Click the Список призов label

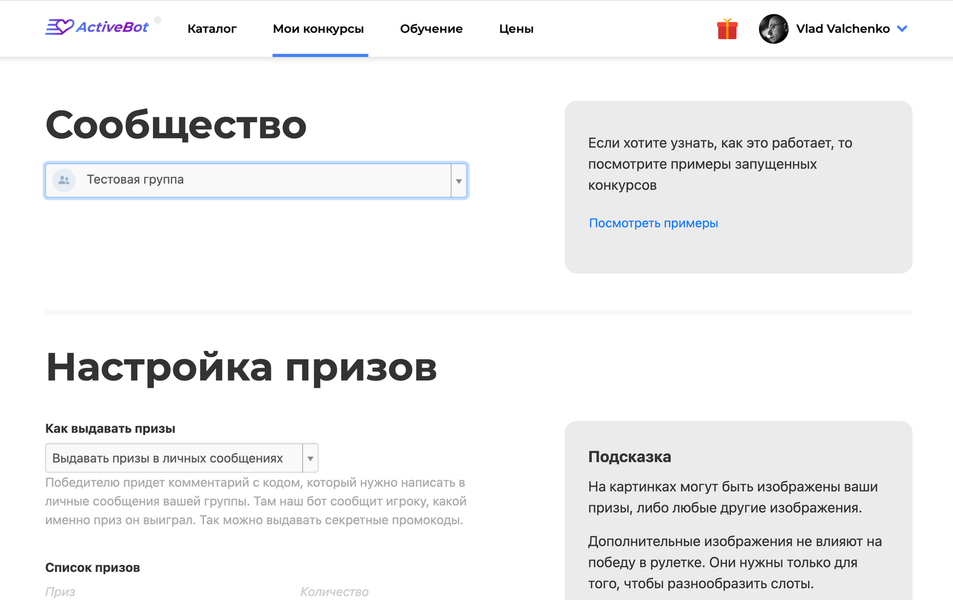[92, 567]
